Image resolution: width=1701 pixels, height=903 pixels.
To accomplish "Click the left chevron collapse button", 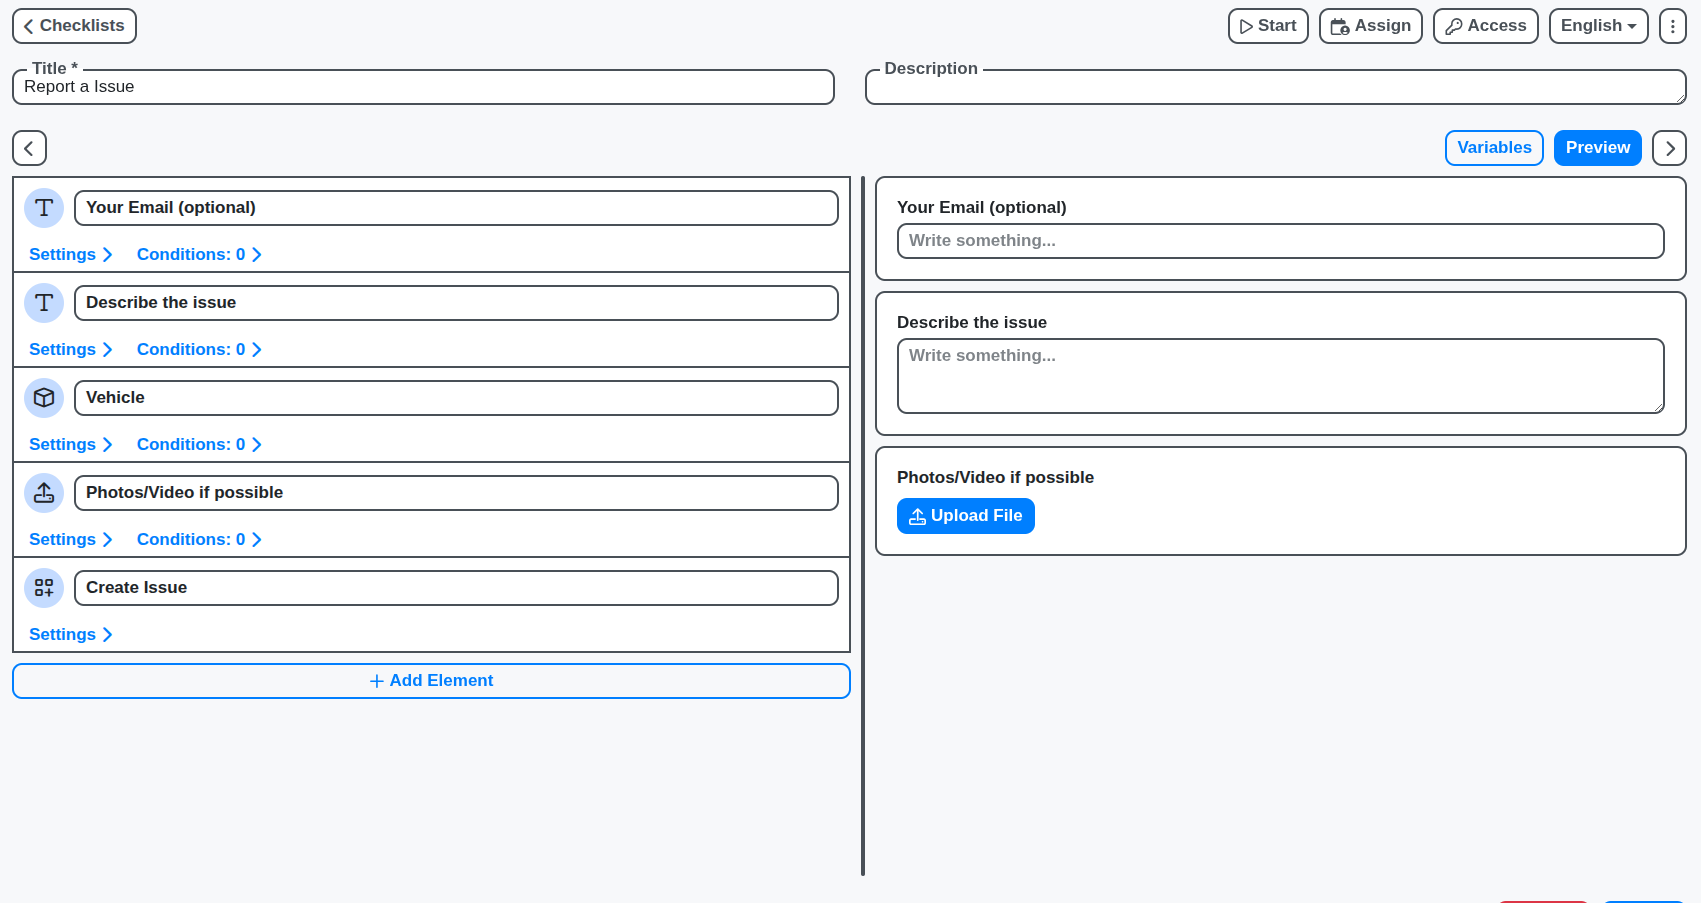I will tap(29, 148).
